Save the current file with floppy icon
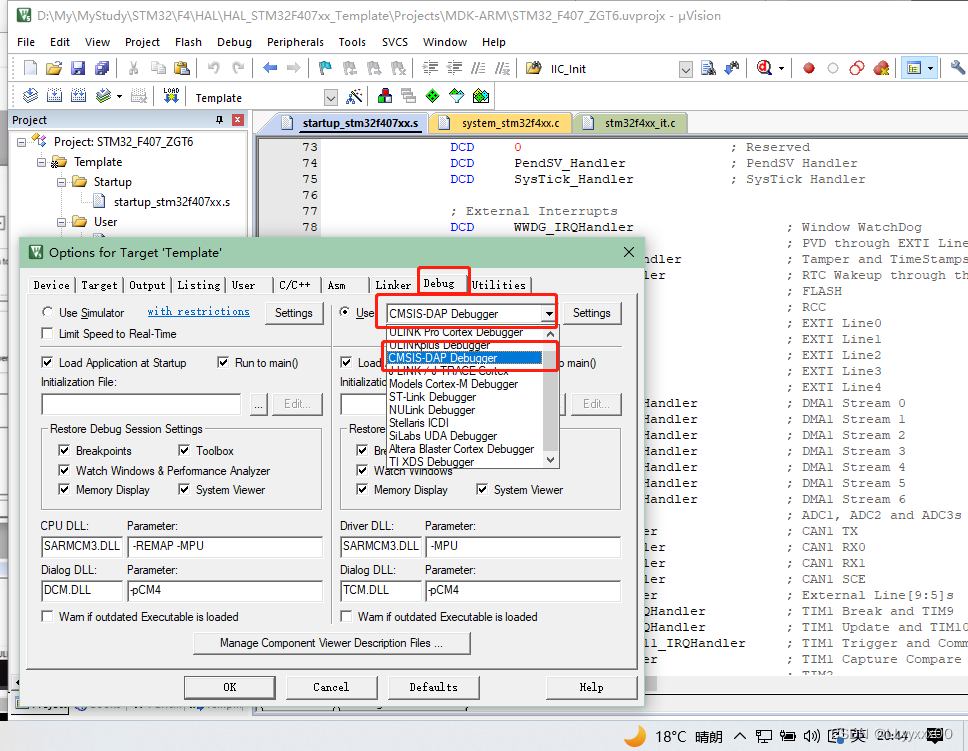Viewport: 968px width, 751px height. click(78, 68)
